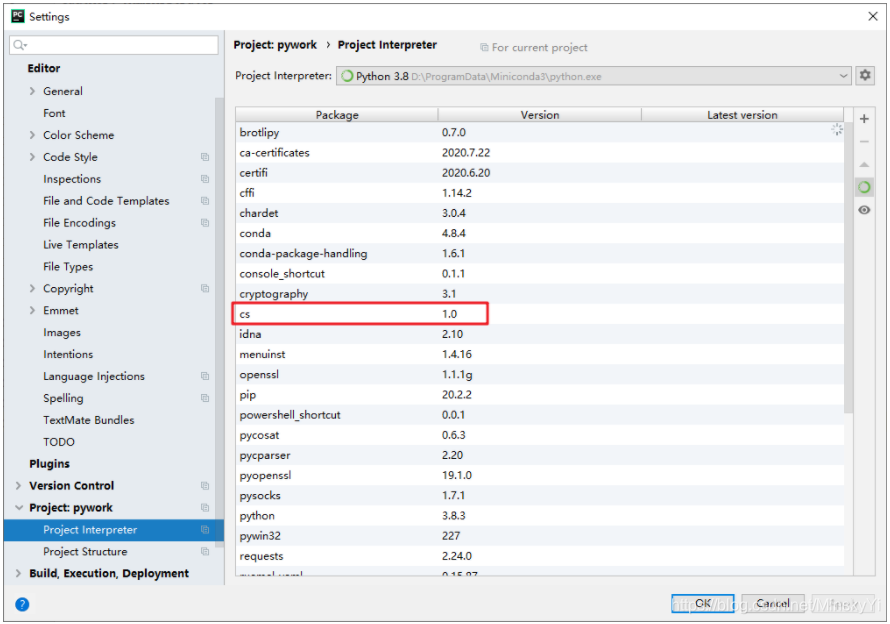The width and height of the screenshot is (890, 624).
Task: Select the requests package row
Action: click(540, 556)
